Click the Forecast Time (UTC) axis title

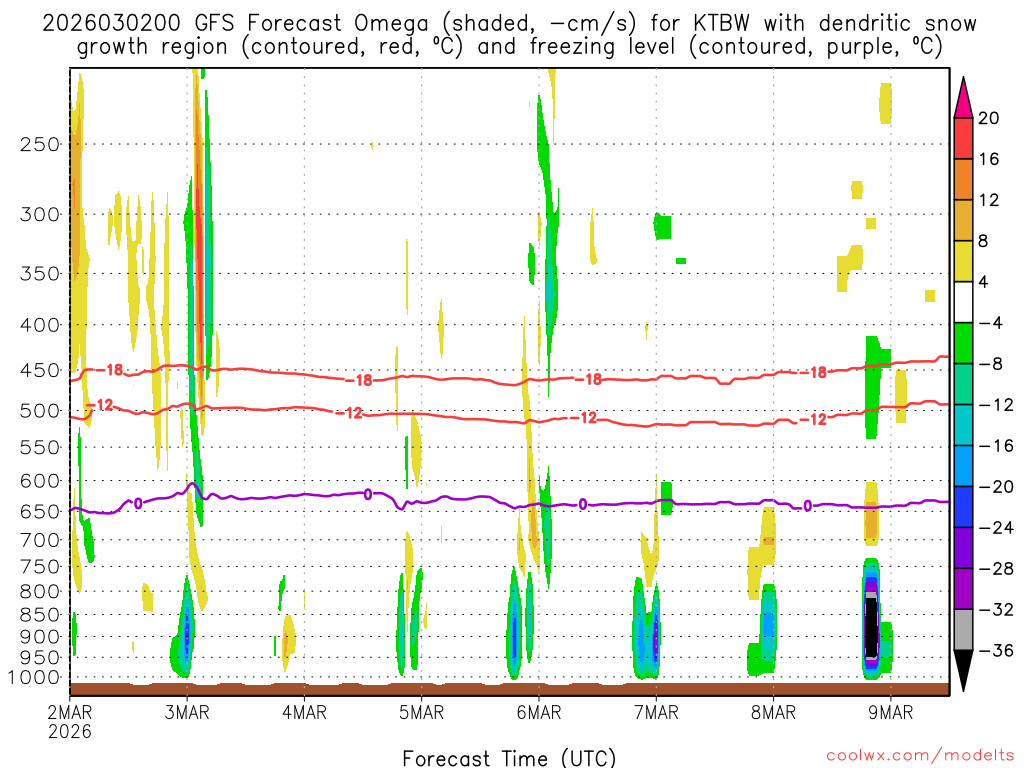[x=510, y=757]
